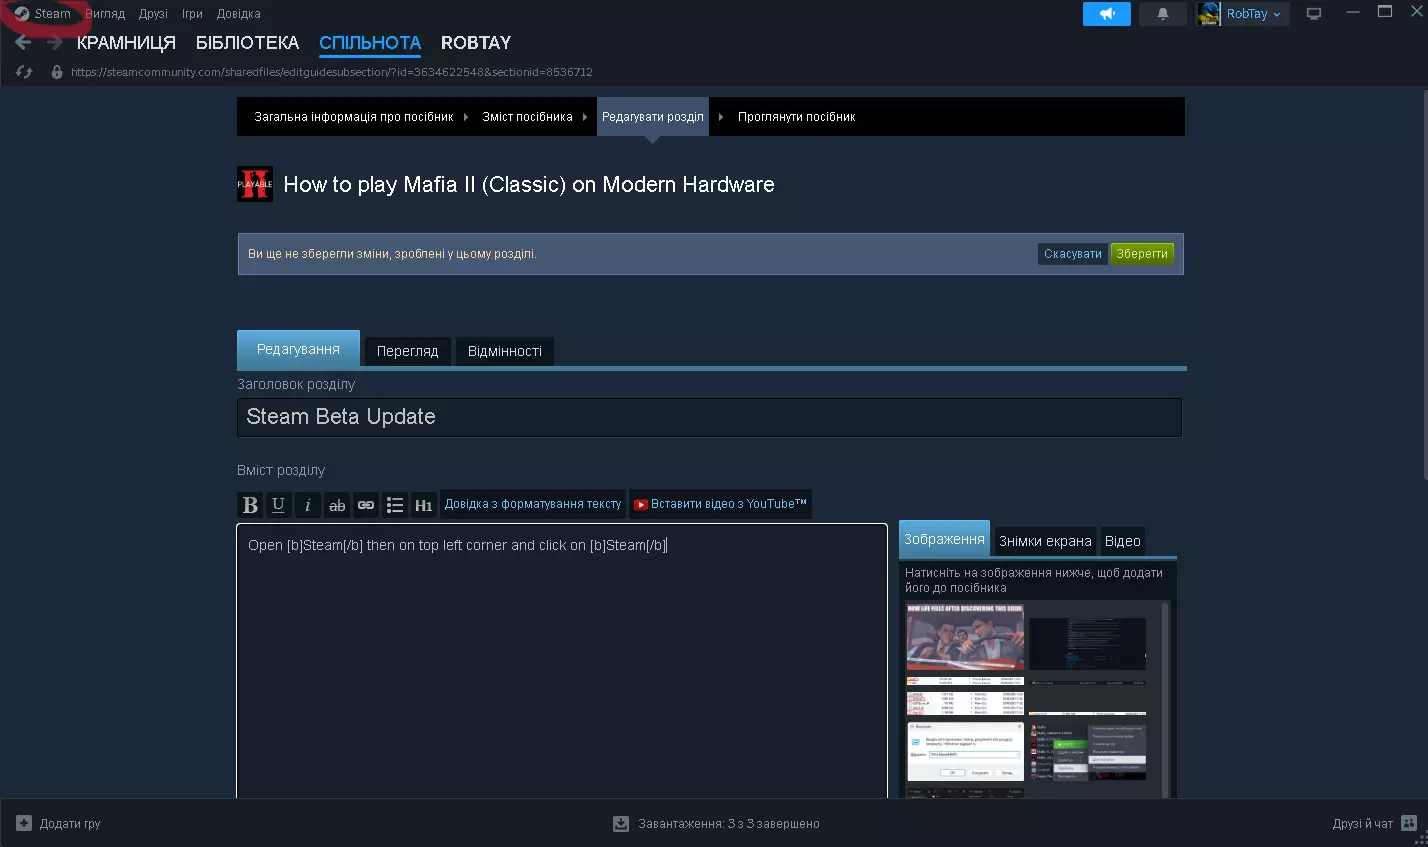Save the section with Зберегти
This screenshot has width=1428, height=847.
click(x=1142, y=254)
